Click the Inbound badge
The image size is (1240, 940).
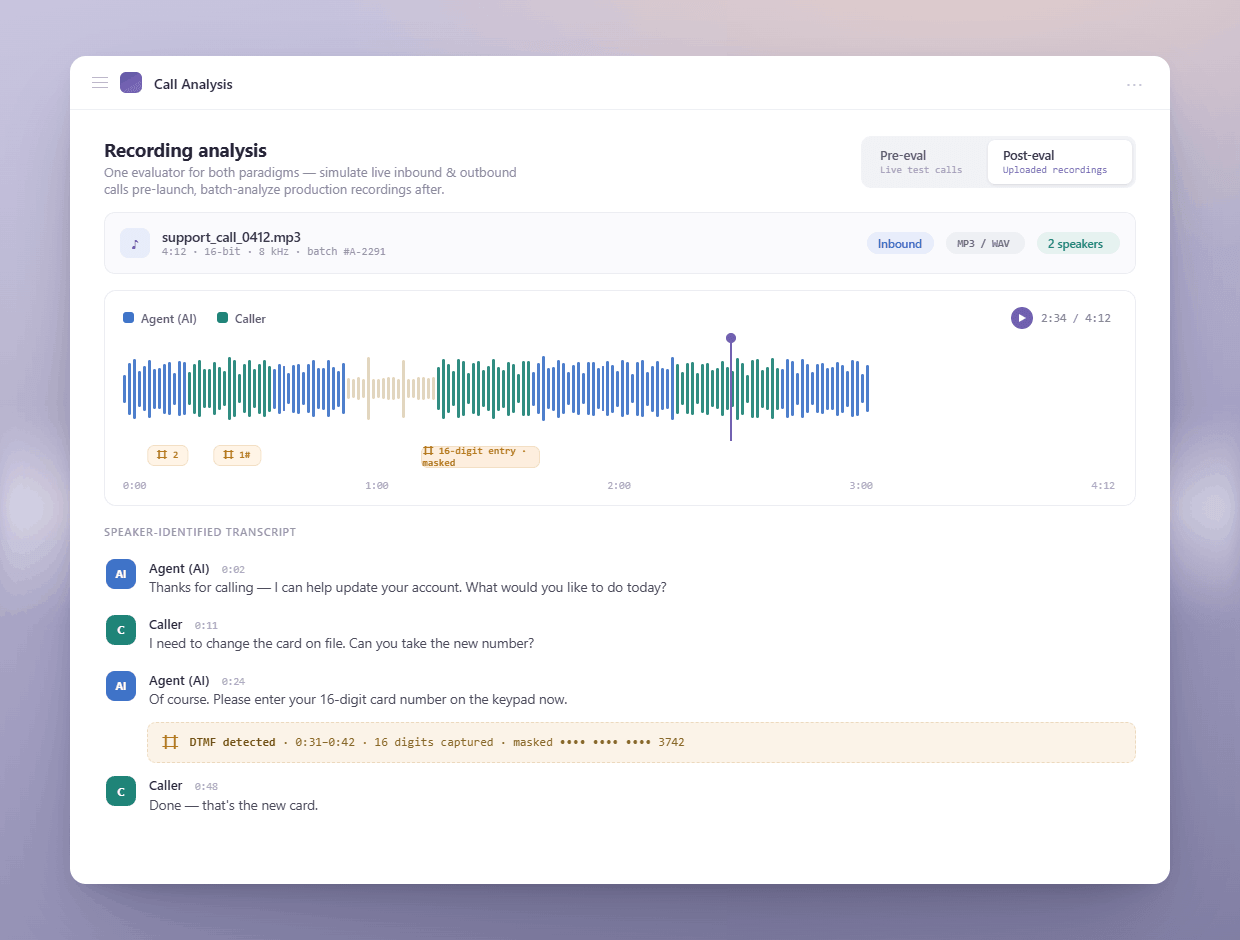(x=900, y=244)
